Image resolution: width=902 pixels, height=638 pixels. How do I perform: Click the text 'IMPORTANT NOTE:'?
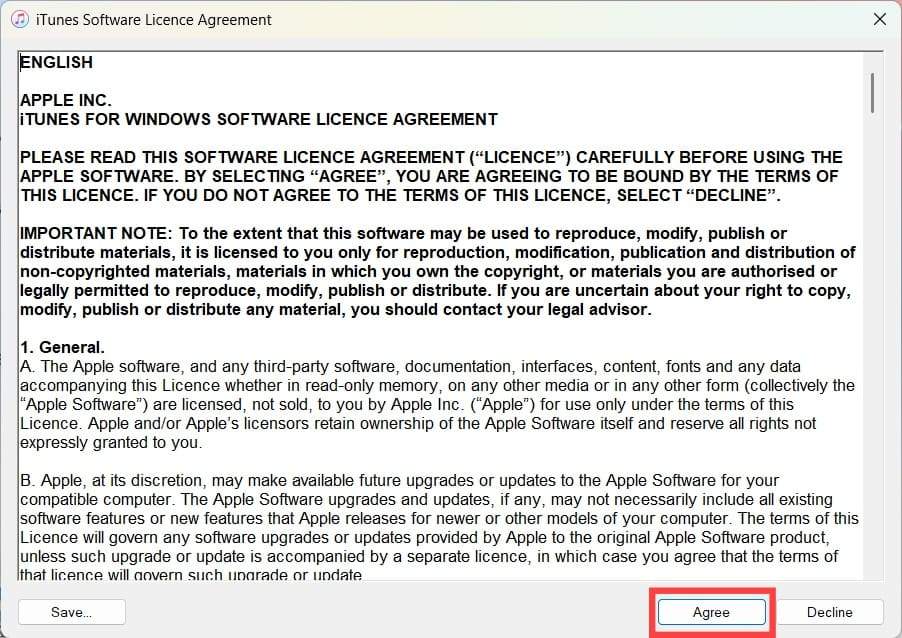[96, 234]
